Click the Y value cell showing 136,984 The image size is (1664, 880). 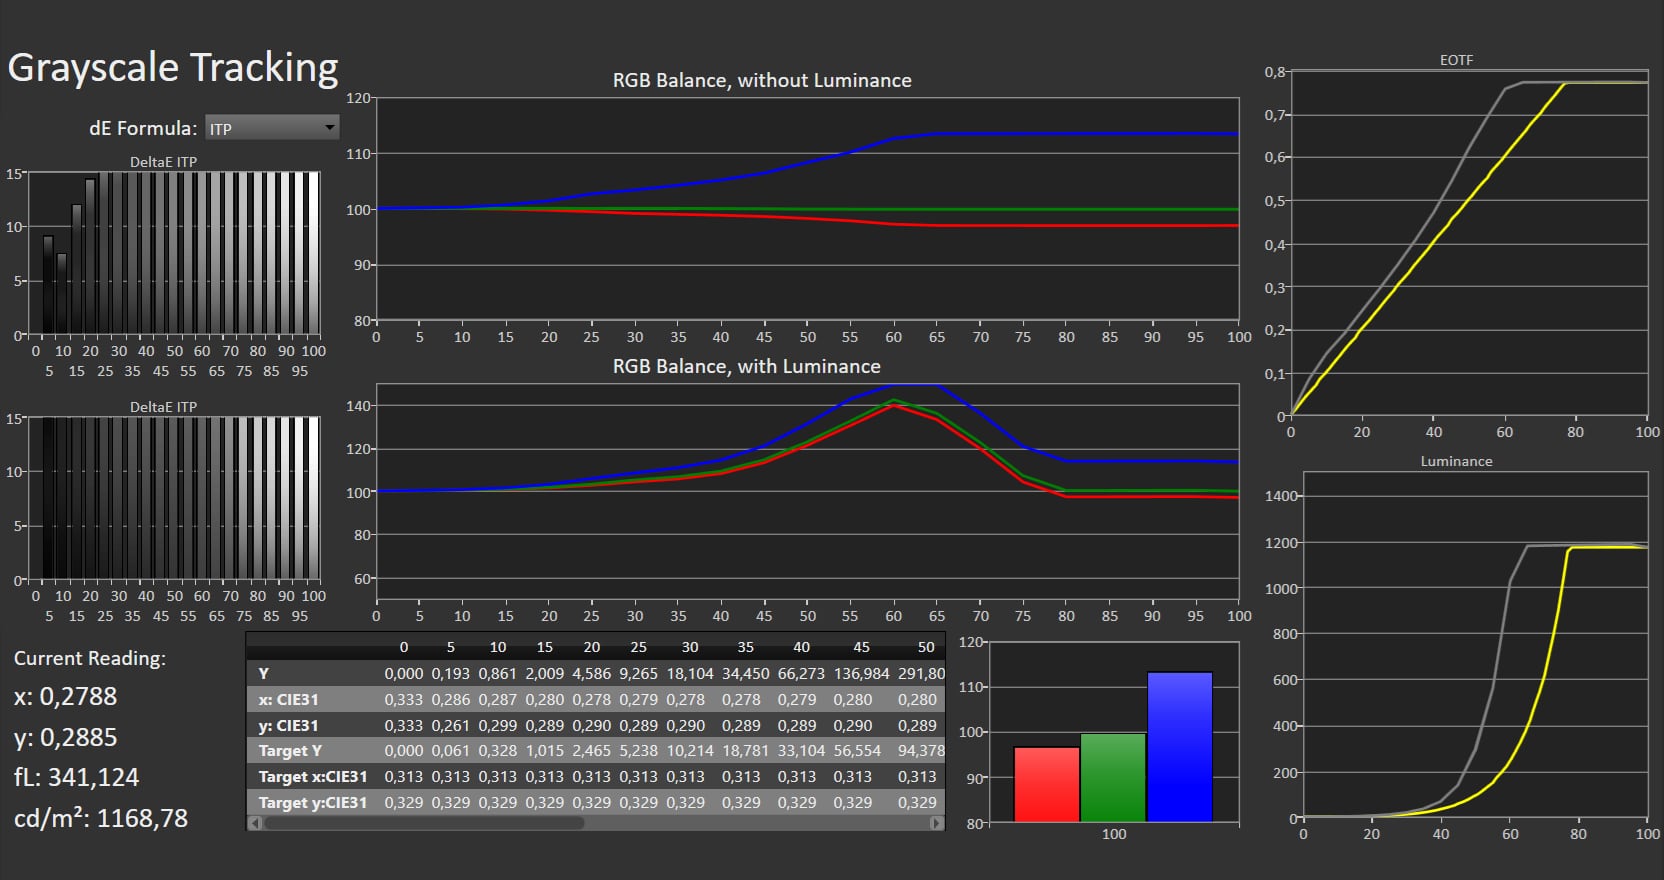(861, 673)
